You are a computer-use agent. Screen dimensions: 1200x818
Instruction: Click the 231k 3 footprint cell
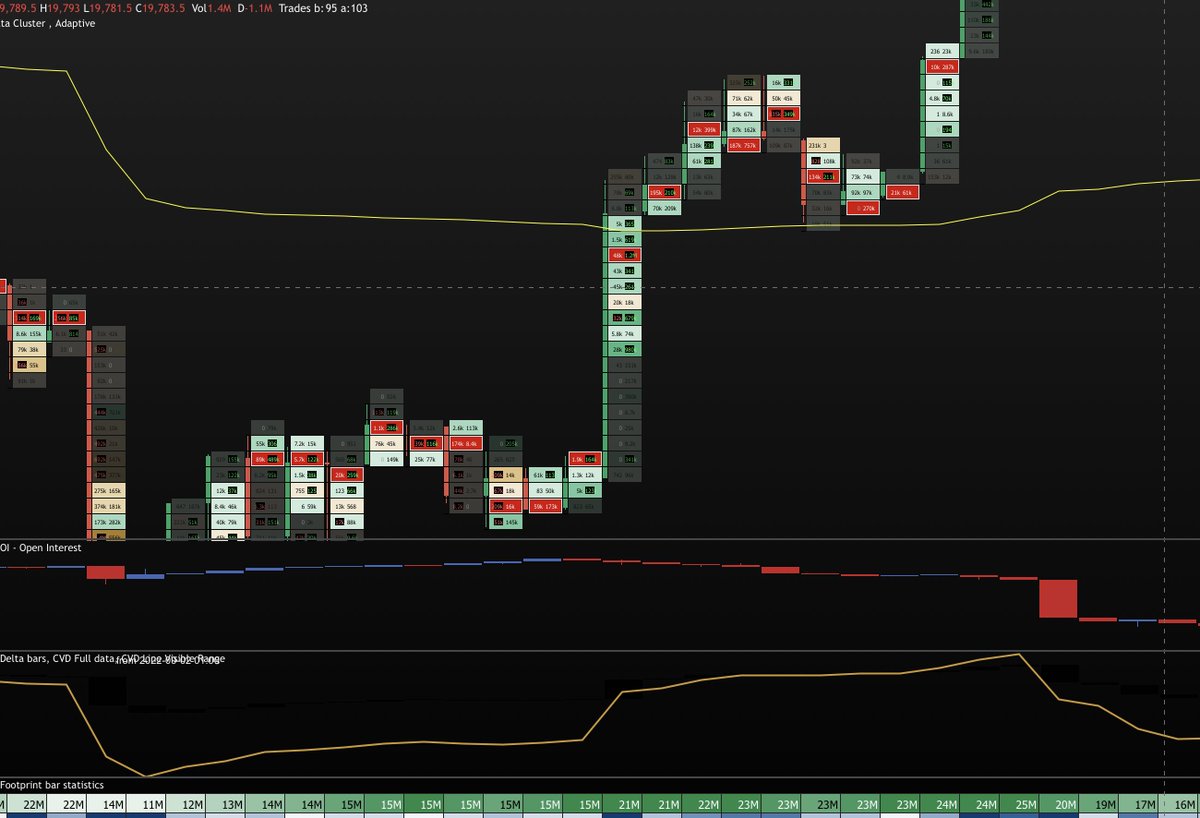pyautogui.click(x=822, y=146)
